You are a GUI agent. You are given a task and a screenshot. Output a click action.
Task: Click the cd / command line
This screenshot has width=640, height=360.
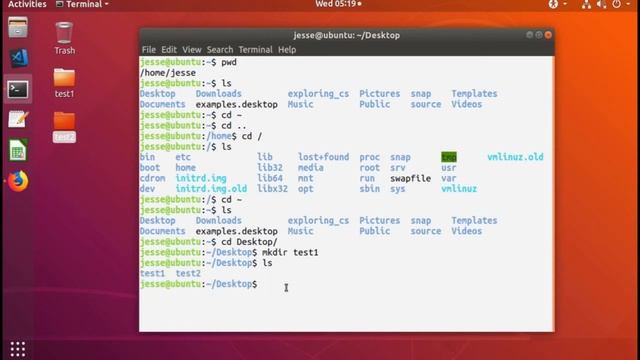pyautogui.click(x=201, y=136)
